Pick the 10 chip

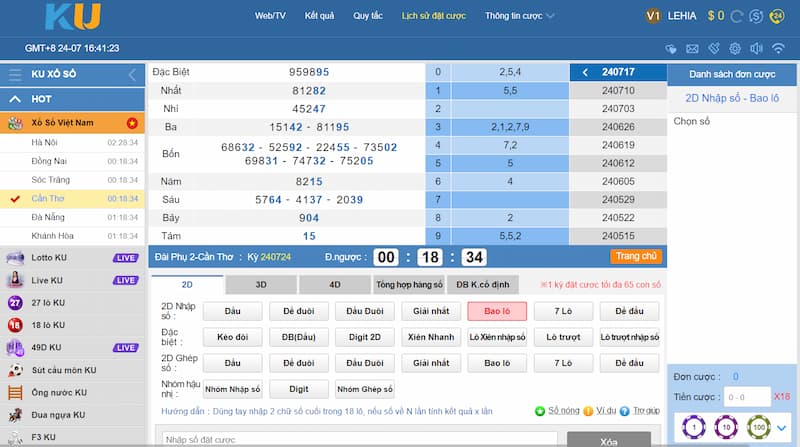(726, 427)
